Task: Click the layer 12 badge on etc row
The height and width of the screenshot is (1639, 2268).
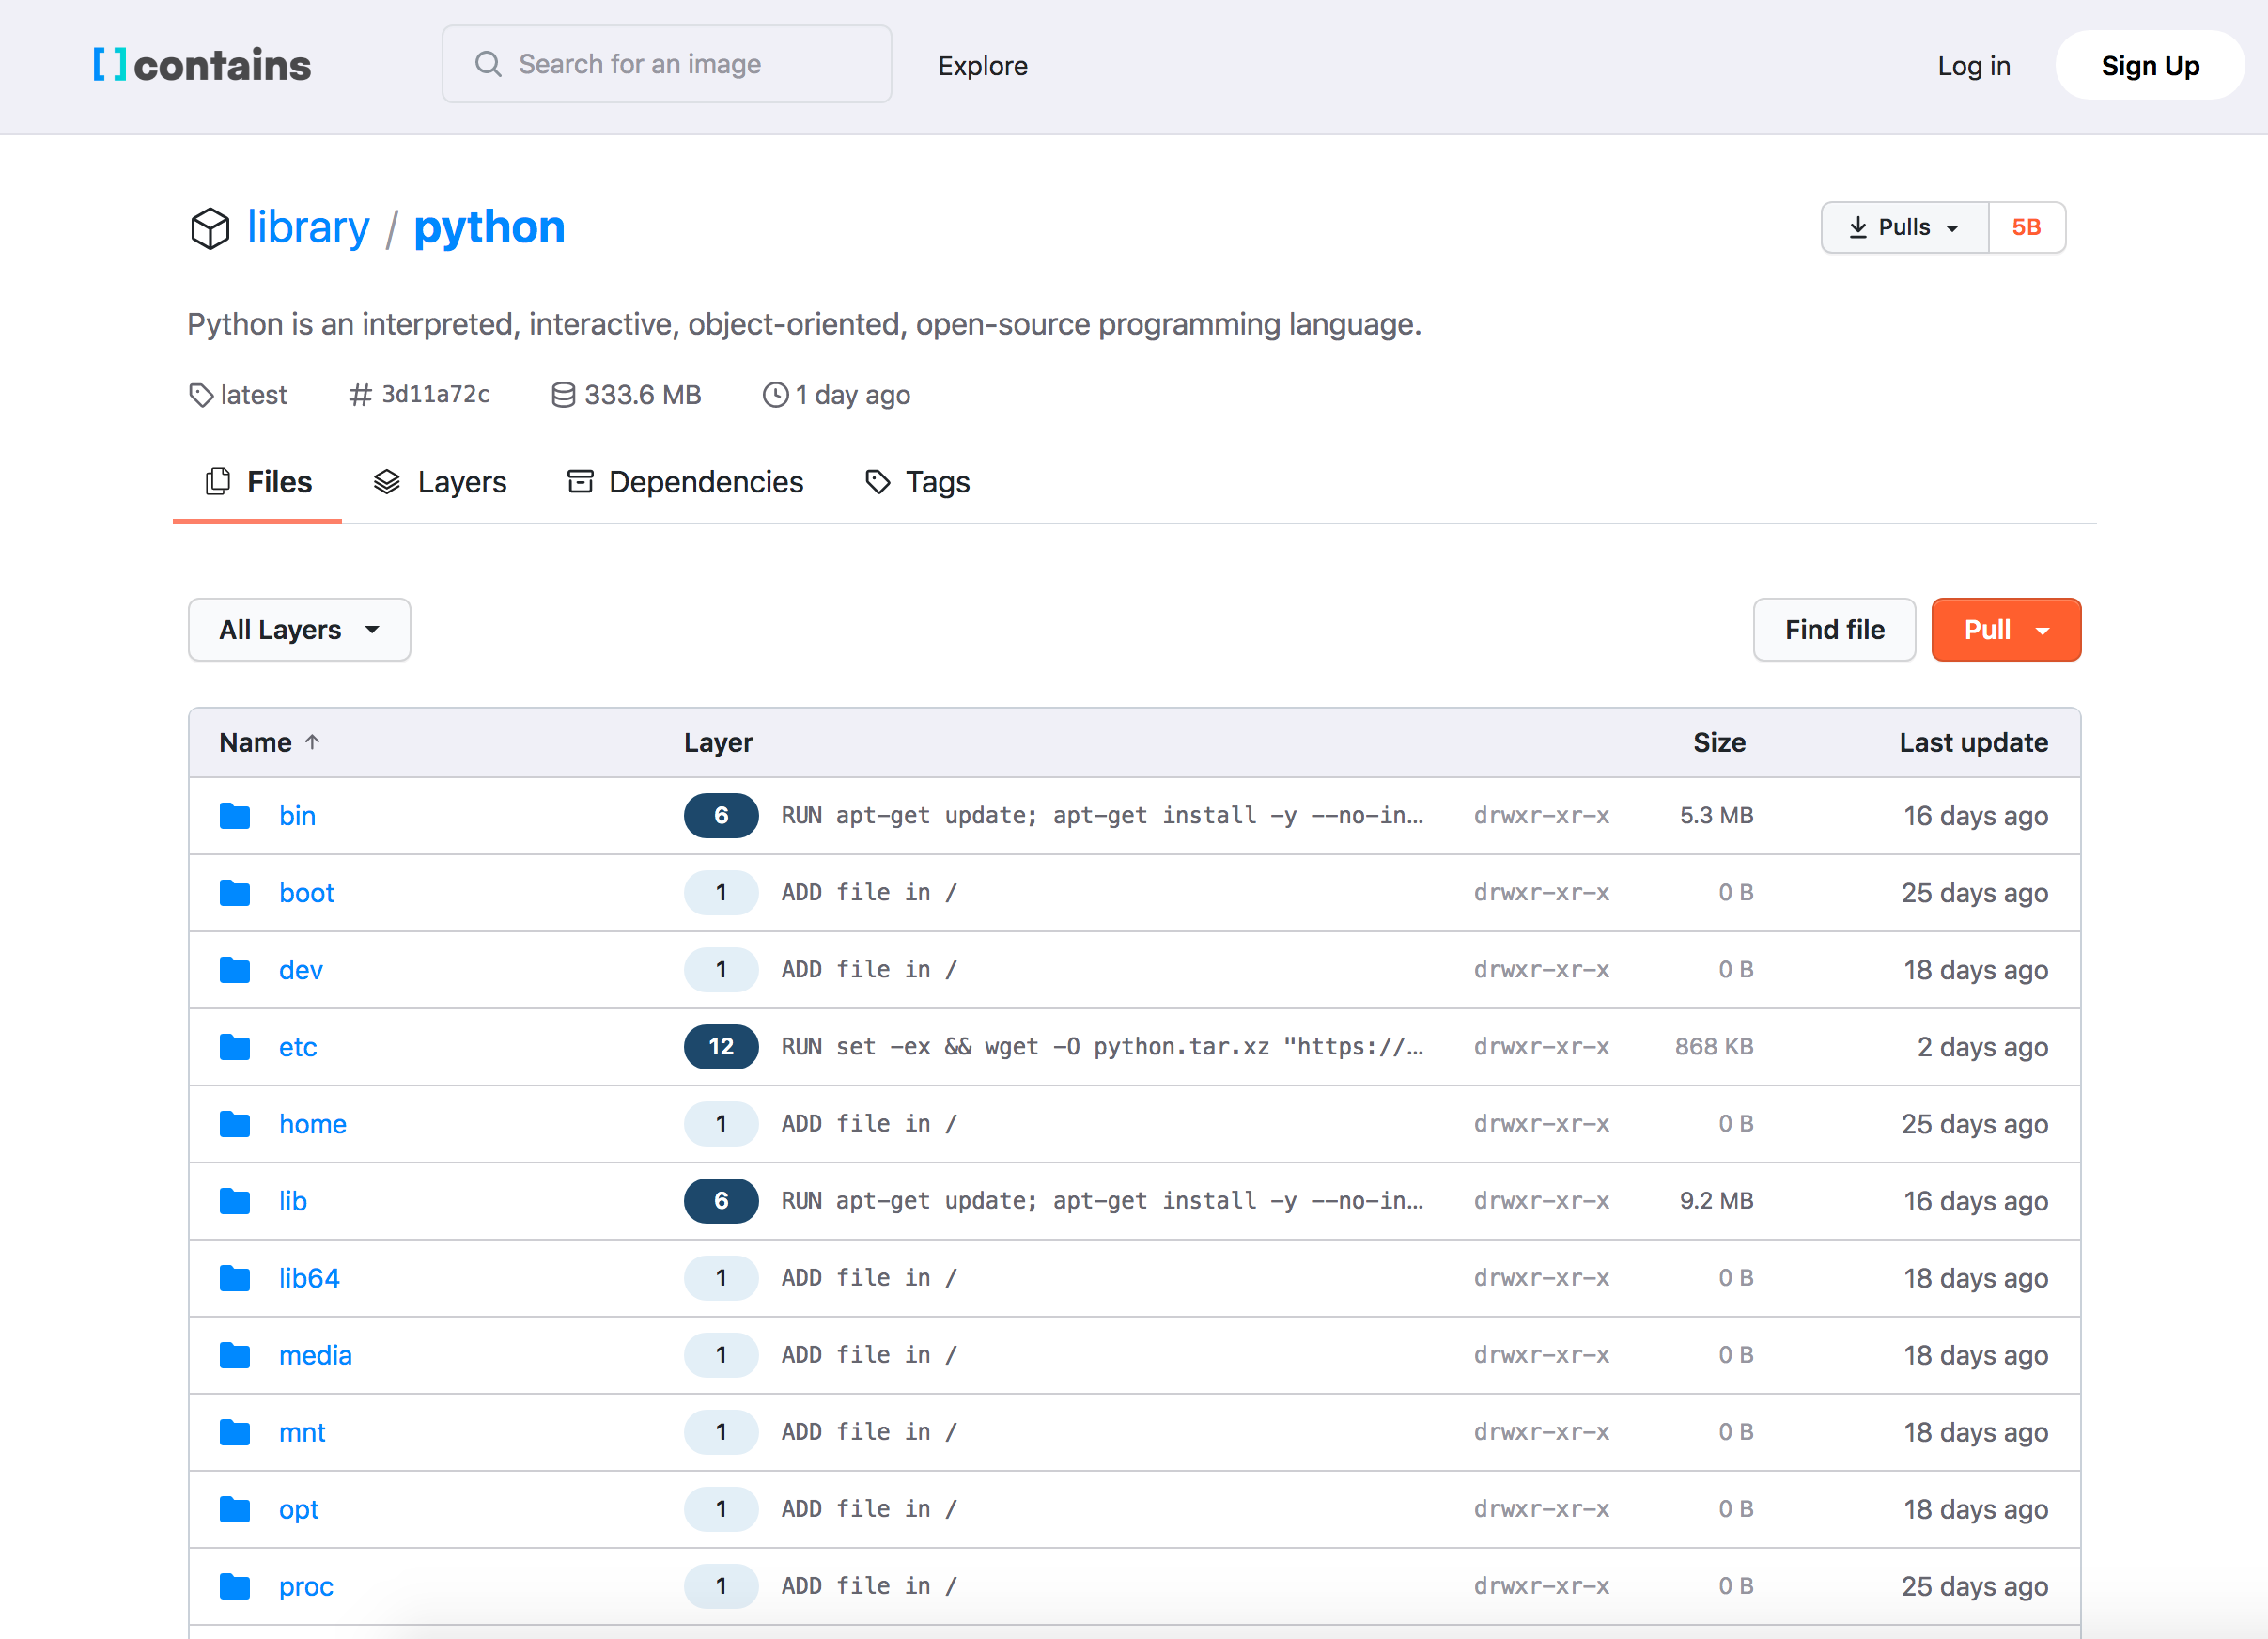Action: pos(720,1047)
